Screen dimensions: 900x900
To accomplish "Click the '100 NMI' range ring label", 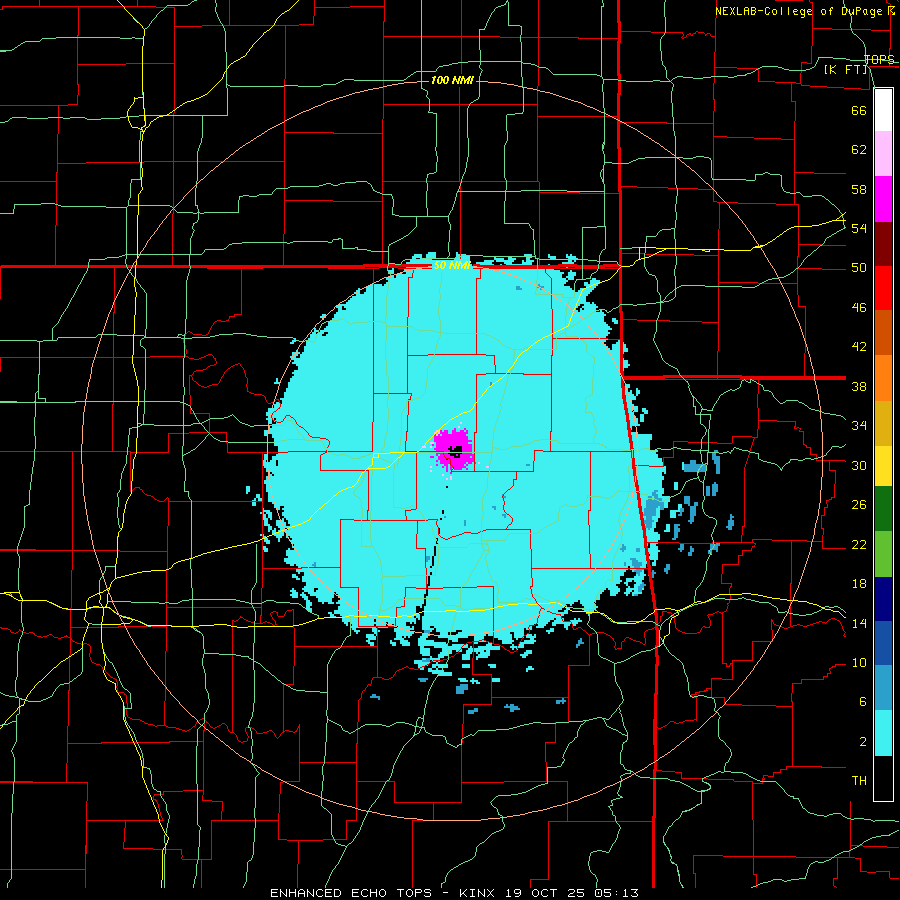I will point(452,80).
